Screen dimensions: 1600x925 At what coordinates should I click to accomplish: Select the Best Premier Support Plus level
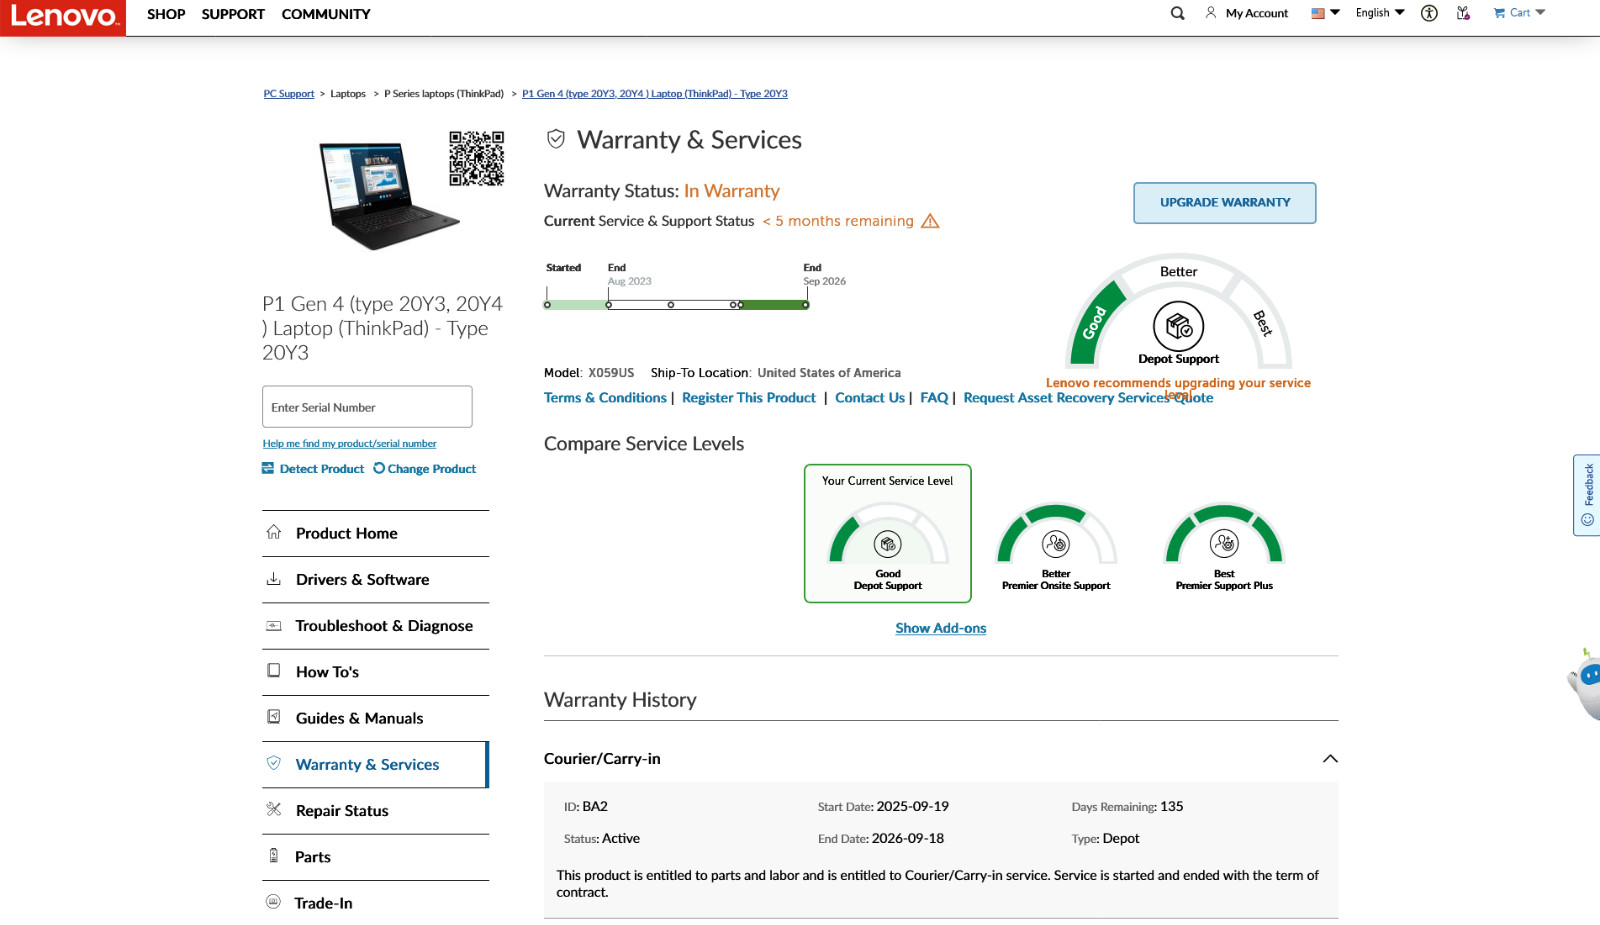point(1224,546)
